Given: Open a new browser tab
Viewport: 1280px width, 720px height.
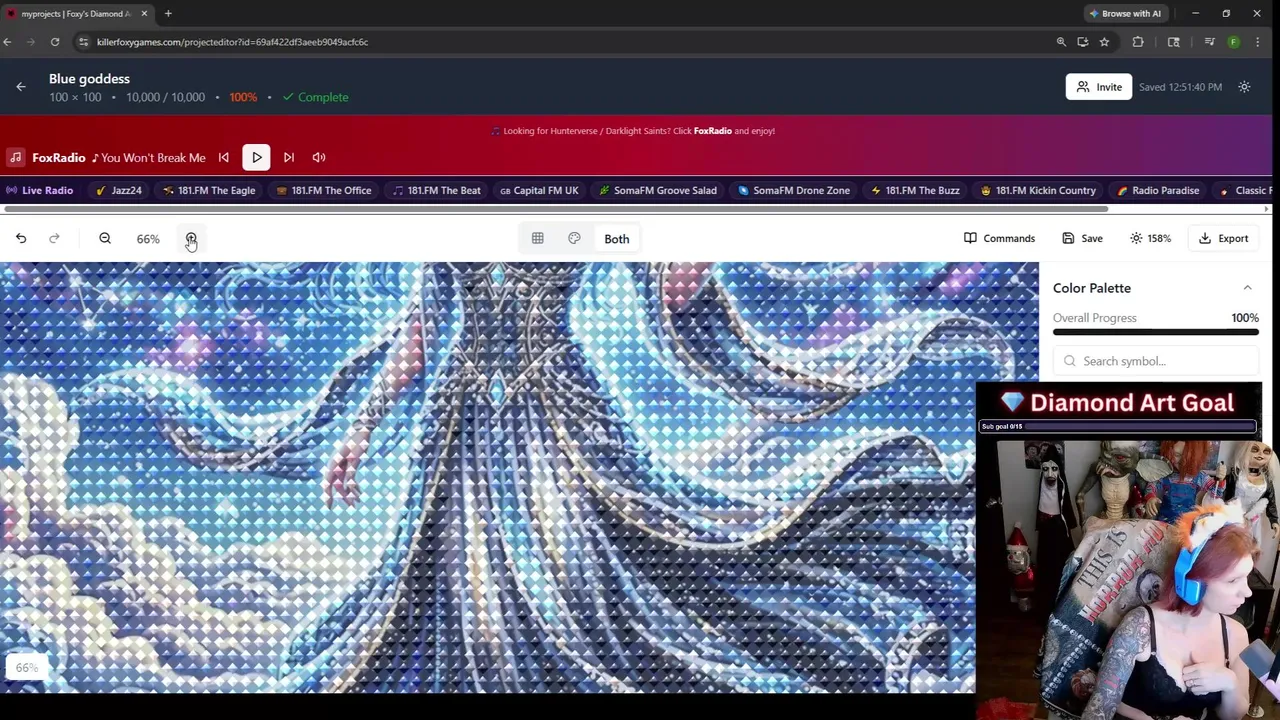Looking at the screenshot, I should click(168, 14).
